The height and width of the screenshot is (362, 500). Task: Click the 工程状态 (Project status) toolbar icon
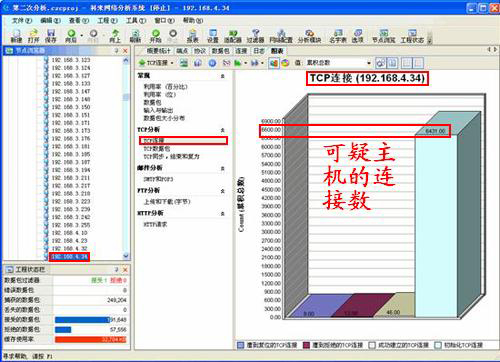pyautogui.click(x=412, y=36)
